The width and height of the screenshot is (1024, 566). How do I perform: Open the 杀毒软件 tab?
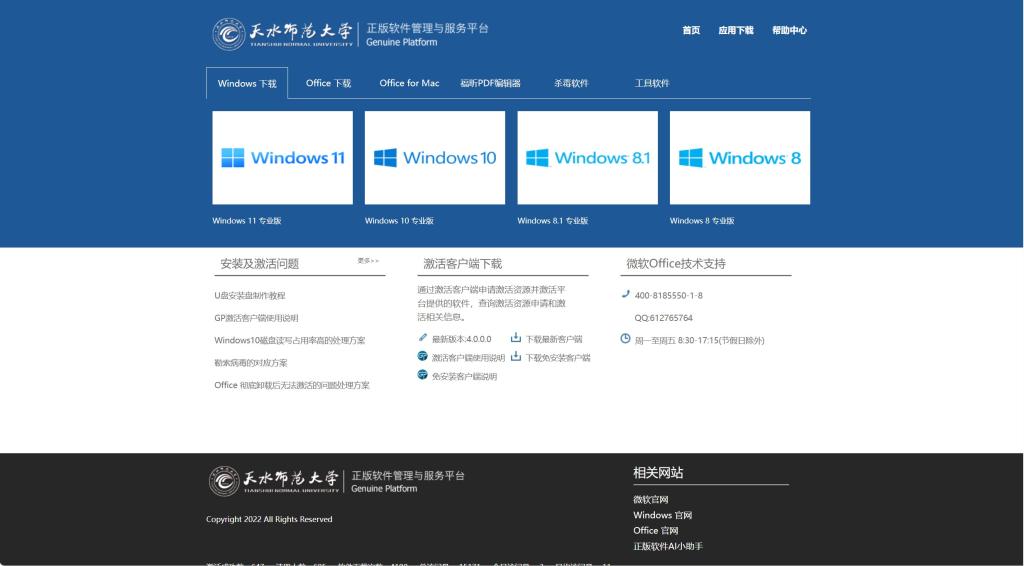571,83
